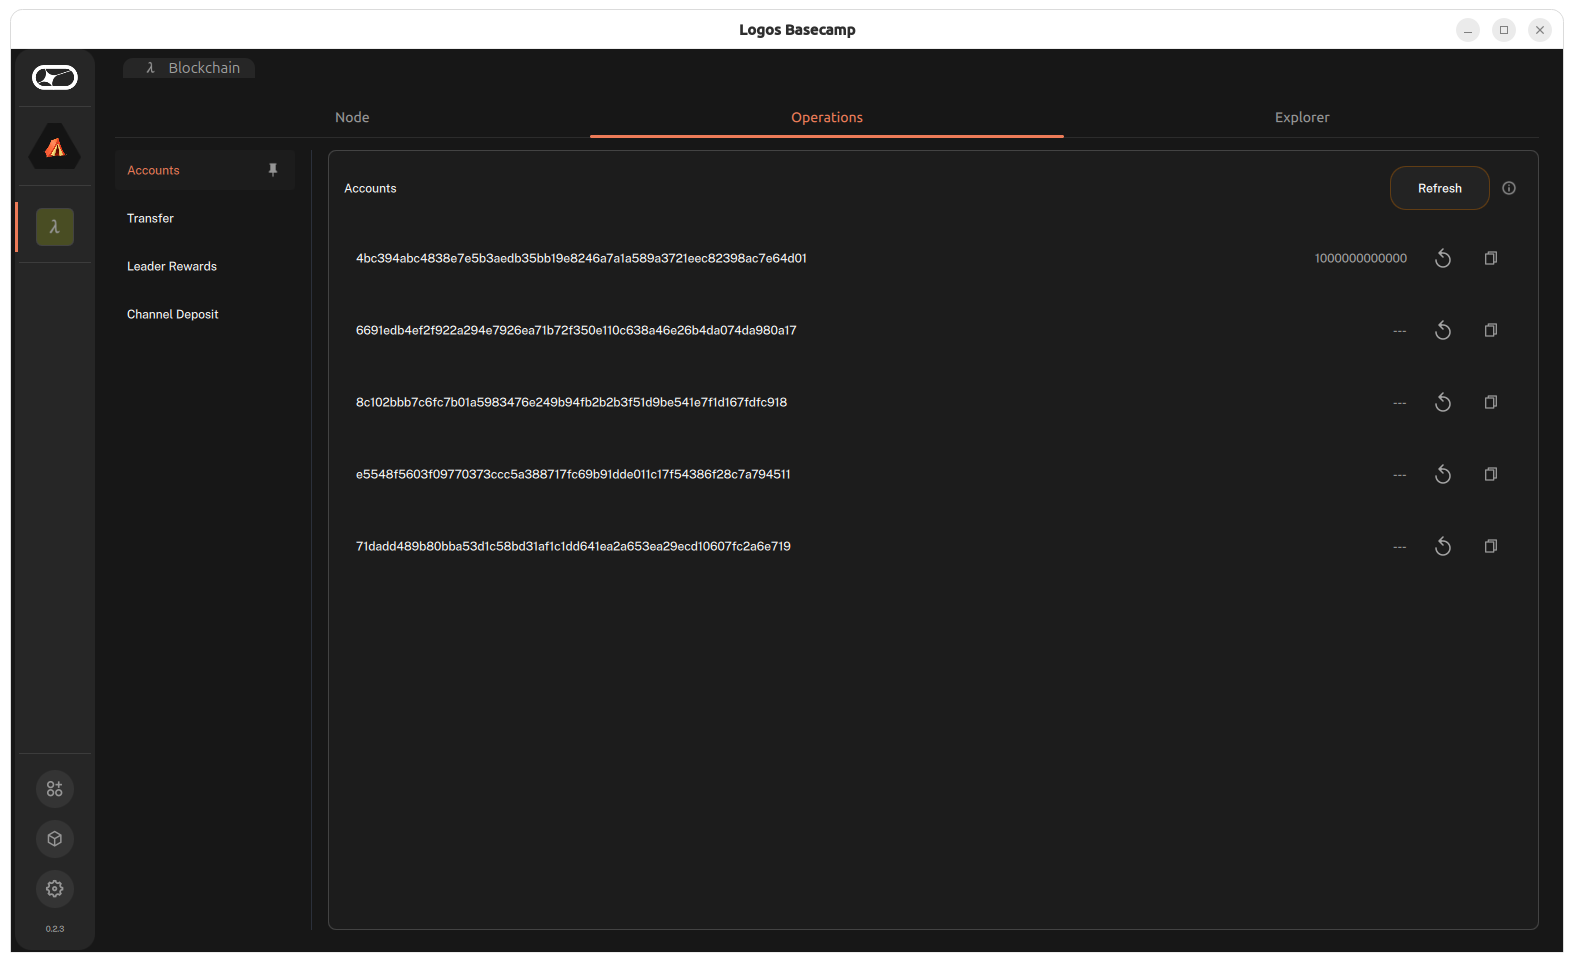Refresh balance for account 8c102bbb7...
The height and width of the screenshot is (963, 1574).
coord(1443,402)
